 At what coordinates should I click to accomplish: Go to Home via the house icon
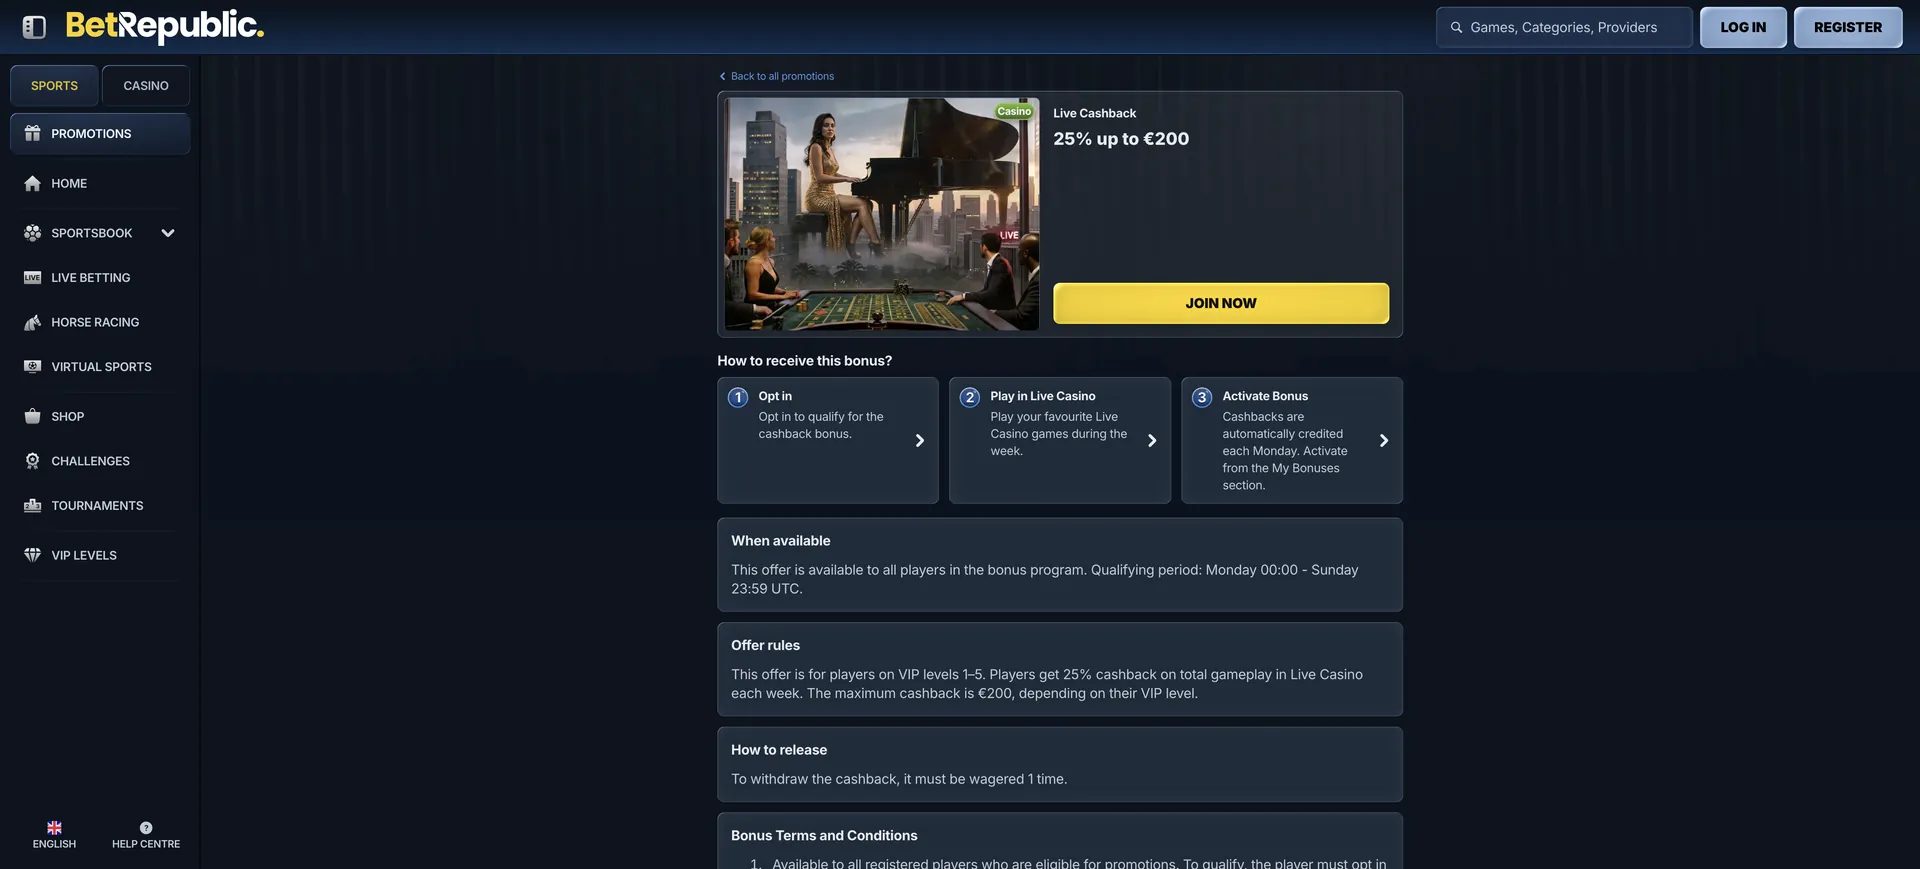[33, 183]
